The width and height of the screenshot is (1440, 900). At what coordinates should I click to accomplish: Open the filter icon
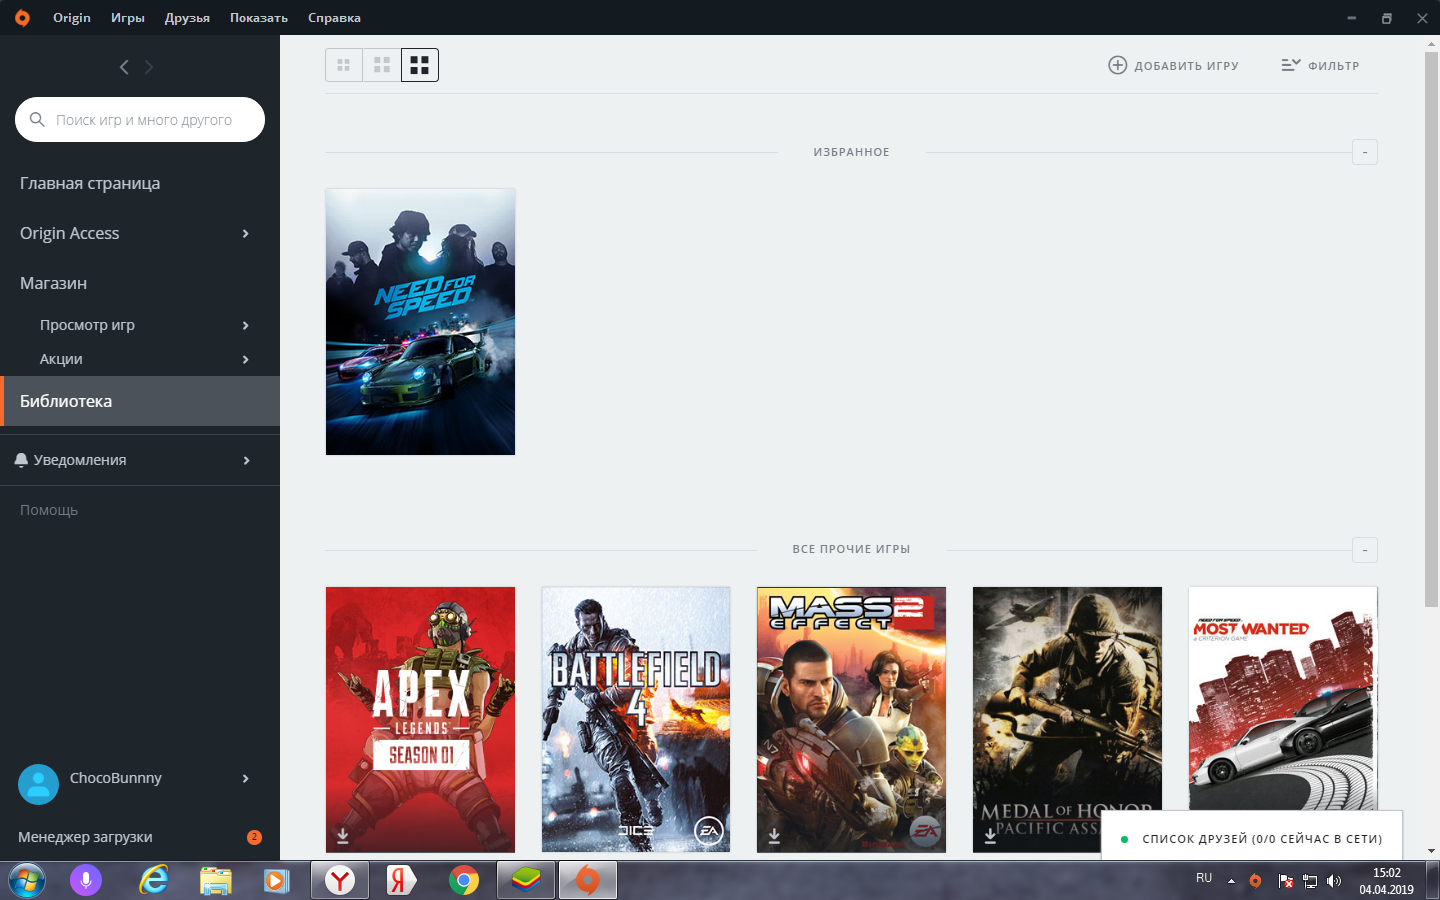[1291, 65]
